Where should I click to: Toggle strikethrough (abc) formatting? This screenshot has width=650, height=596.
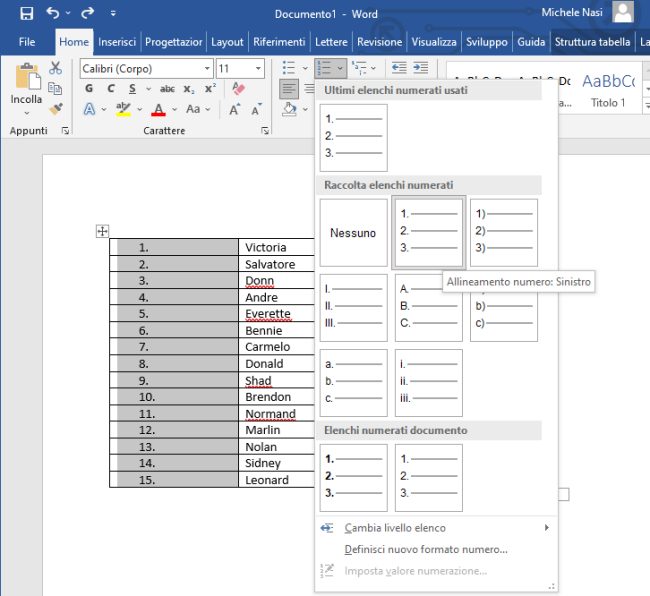[167, 89]
